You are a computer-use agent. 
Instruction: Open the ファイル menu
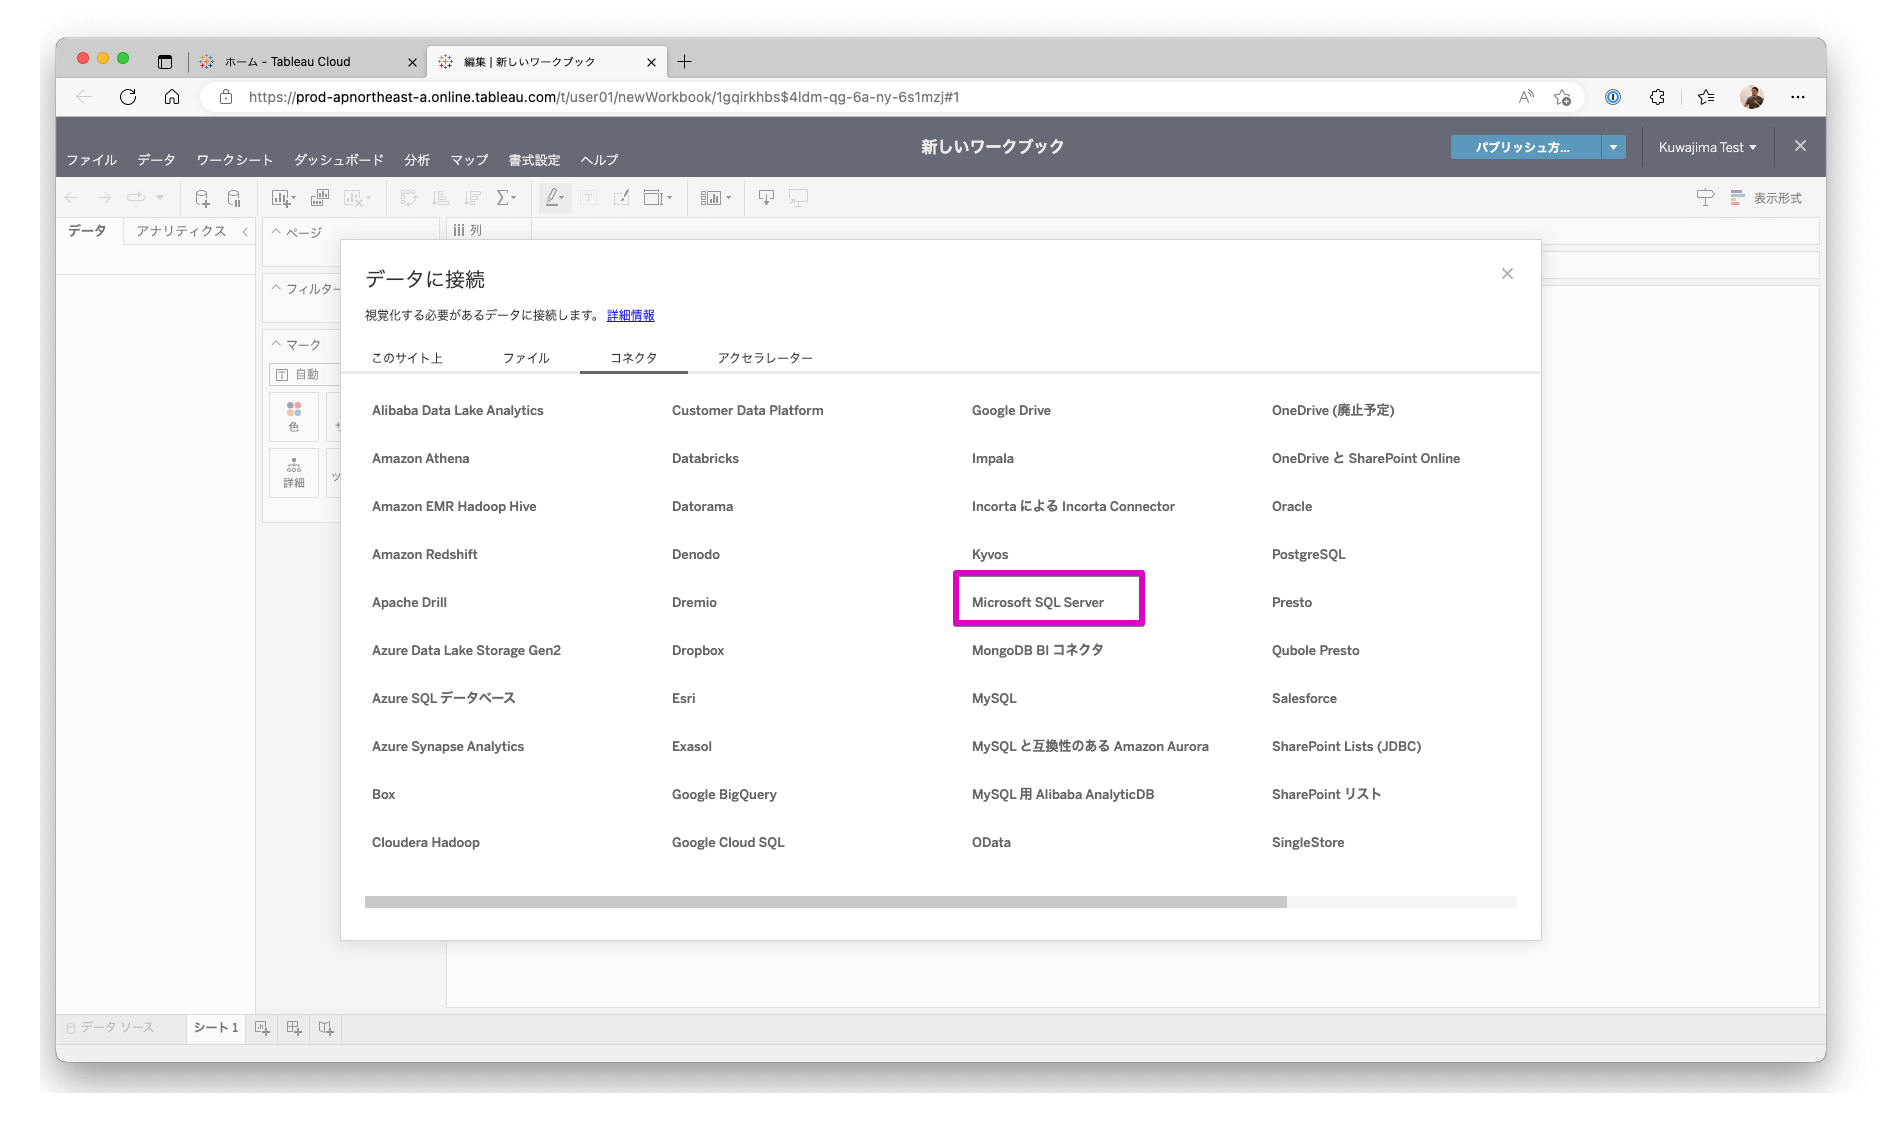point(92,160)
